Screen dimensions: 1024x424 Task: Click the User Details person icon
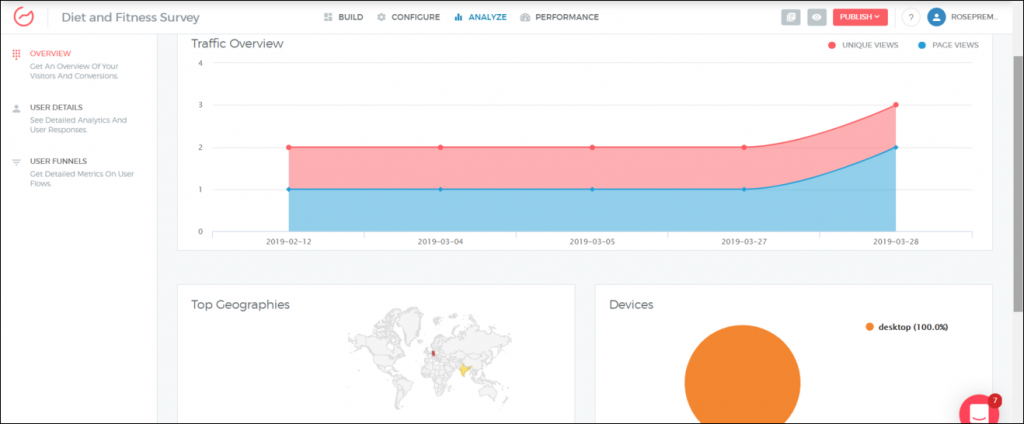click(16, 108)
